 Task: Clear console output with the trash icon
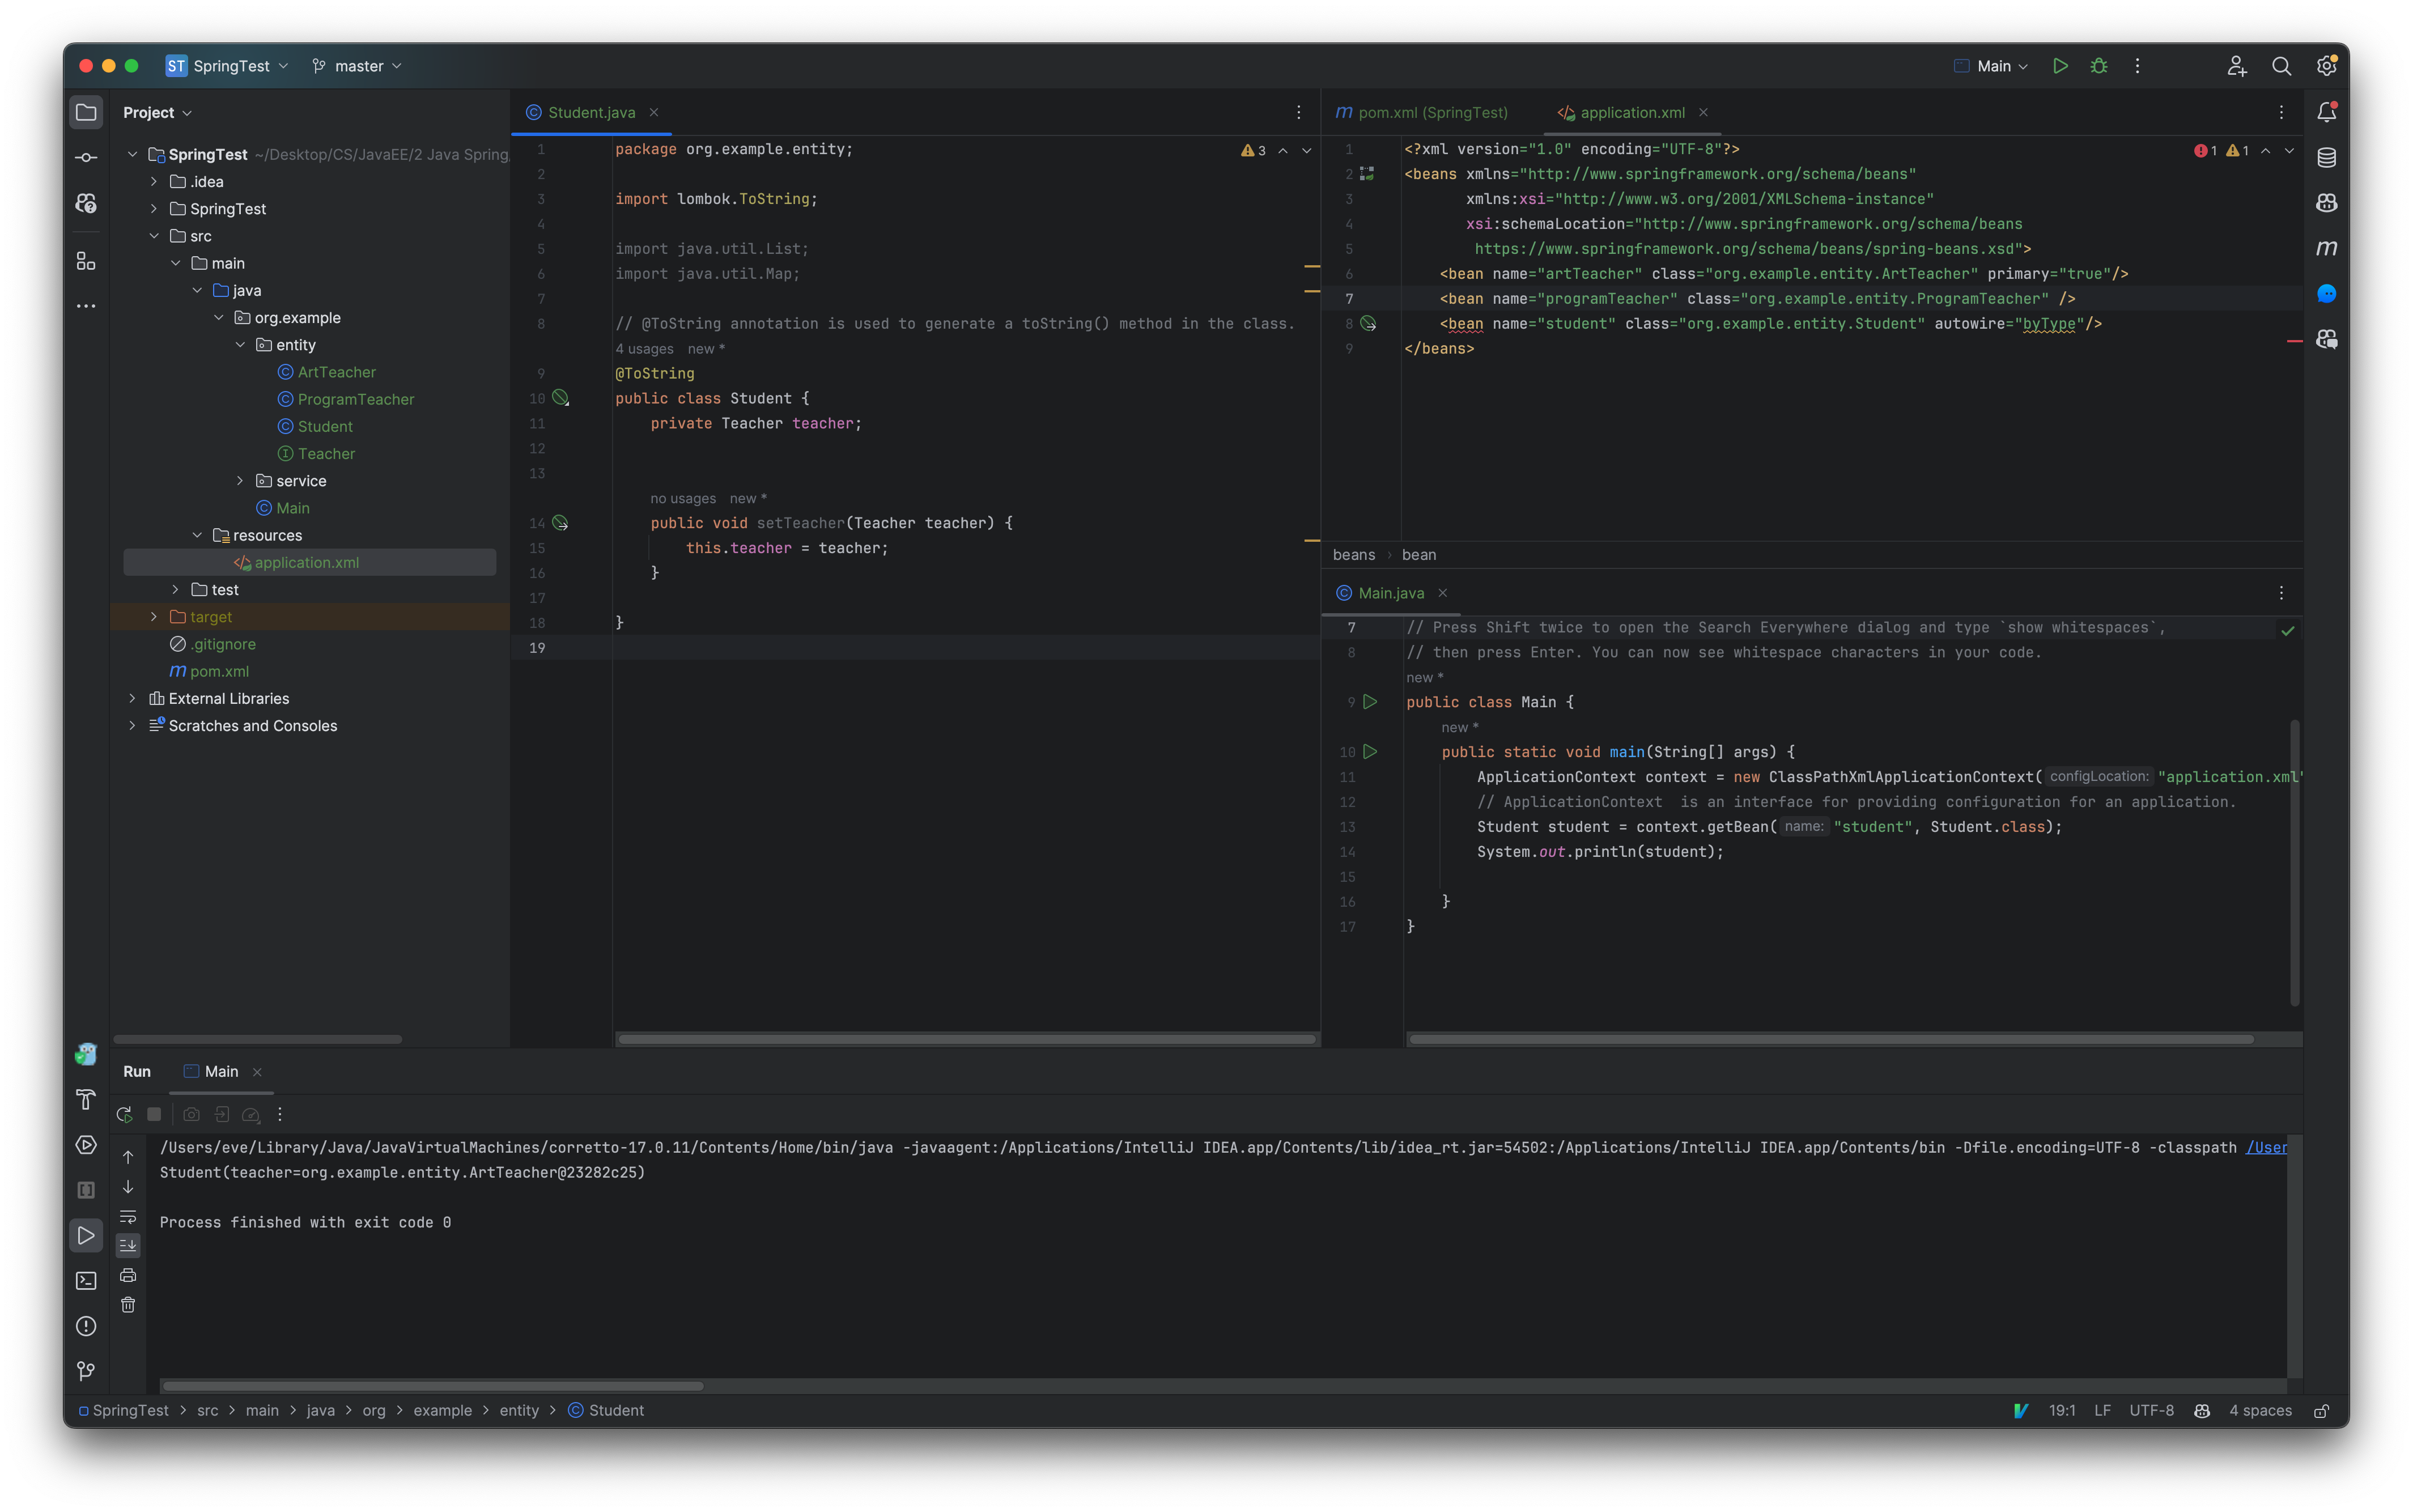(x=129, y=1304)
